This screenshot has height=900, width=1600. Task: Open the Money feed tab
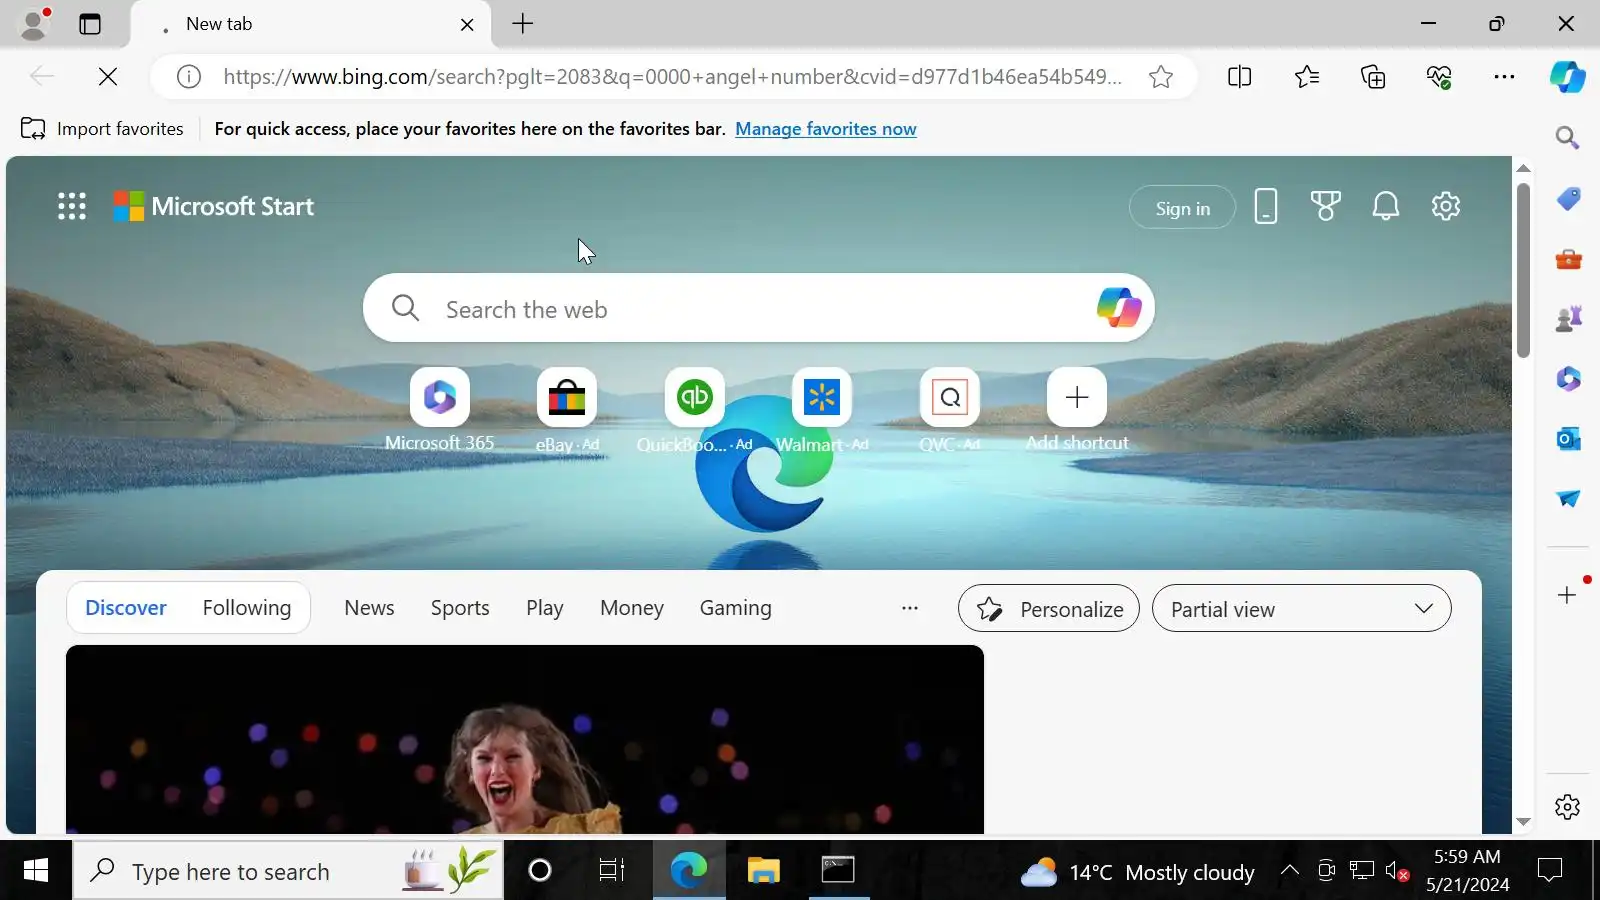(x=632, y=608)
